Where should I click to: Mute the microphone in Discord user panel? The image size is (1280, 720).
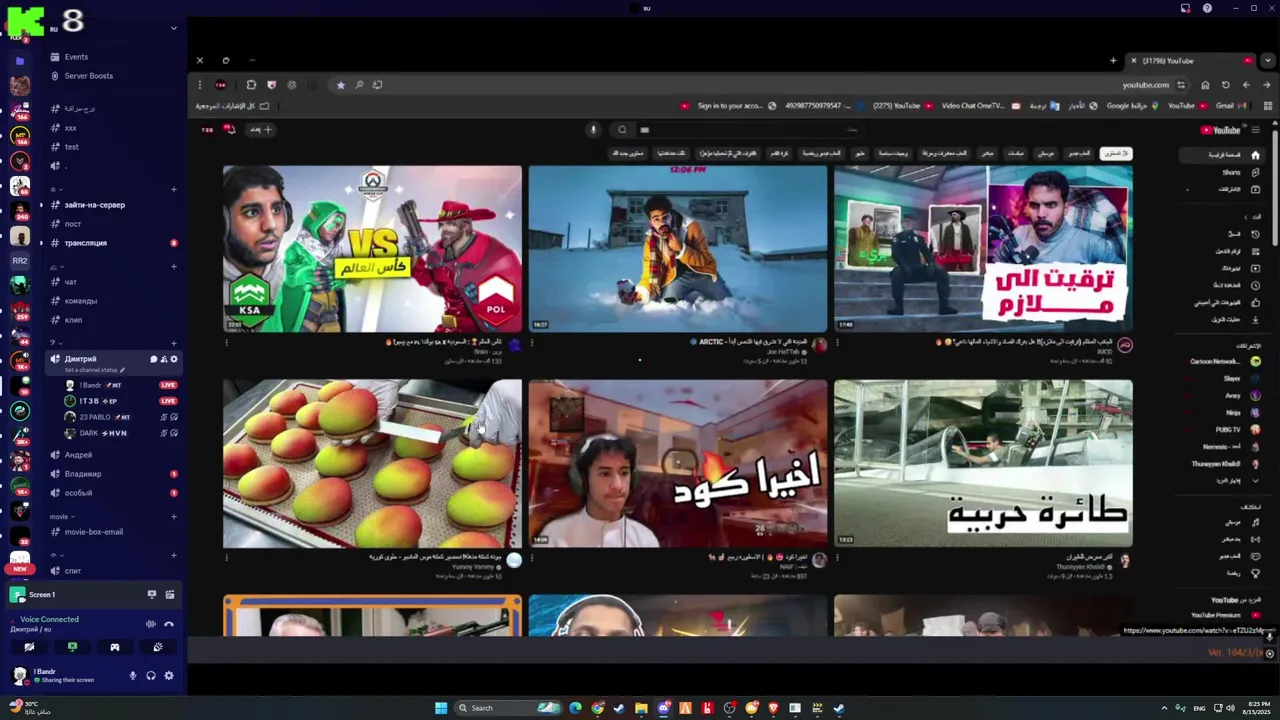[132, 676]
